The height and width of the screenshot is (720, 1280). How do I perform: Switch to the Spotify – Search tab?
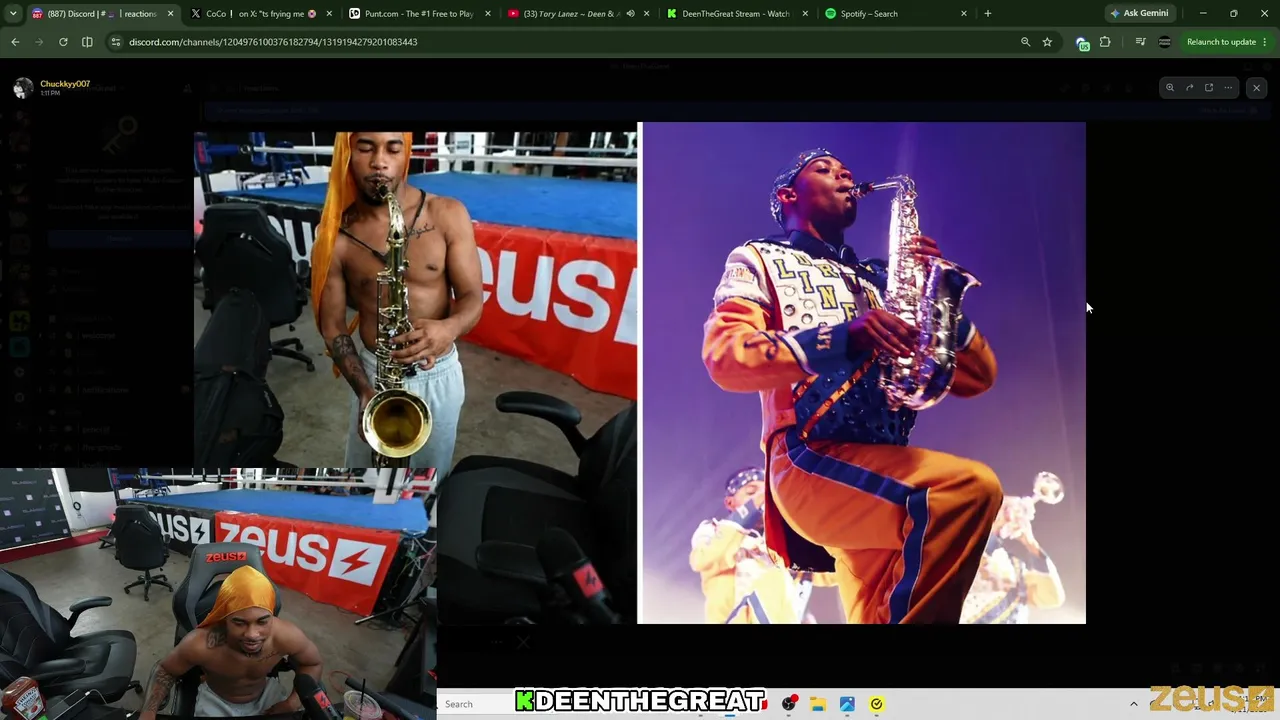[897, 14]
